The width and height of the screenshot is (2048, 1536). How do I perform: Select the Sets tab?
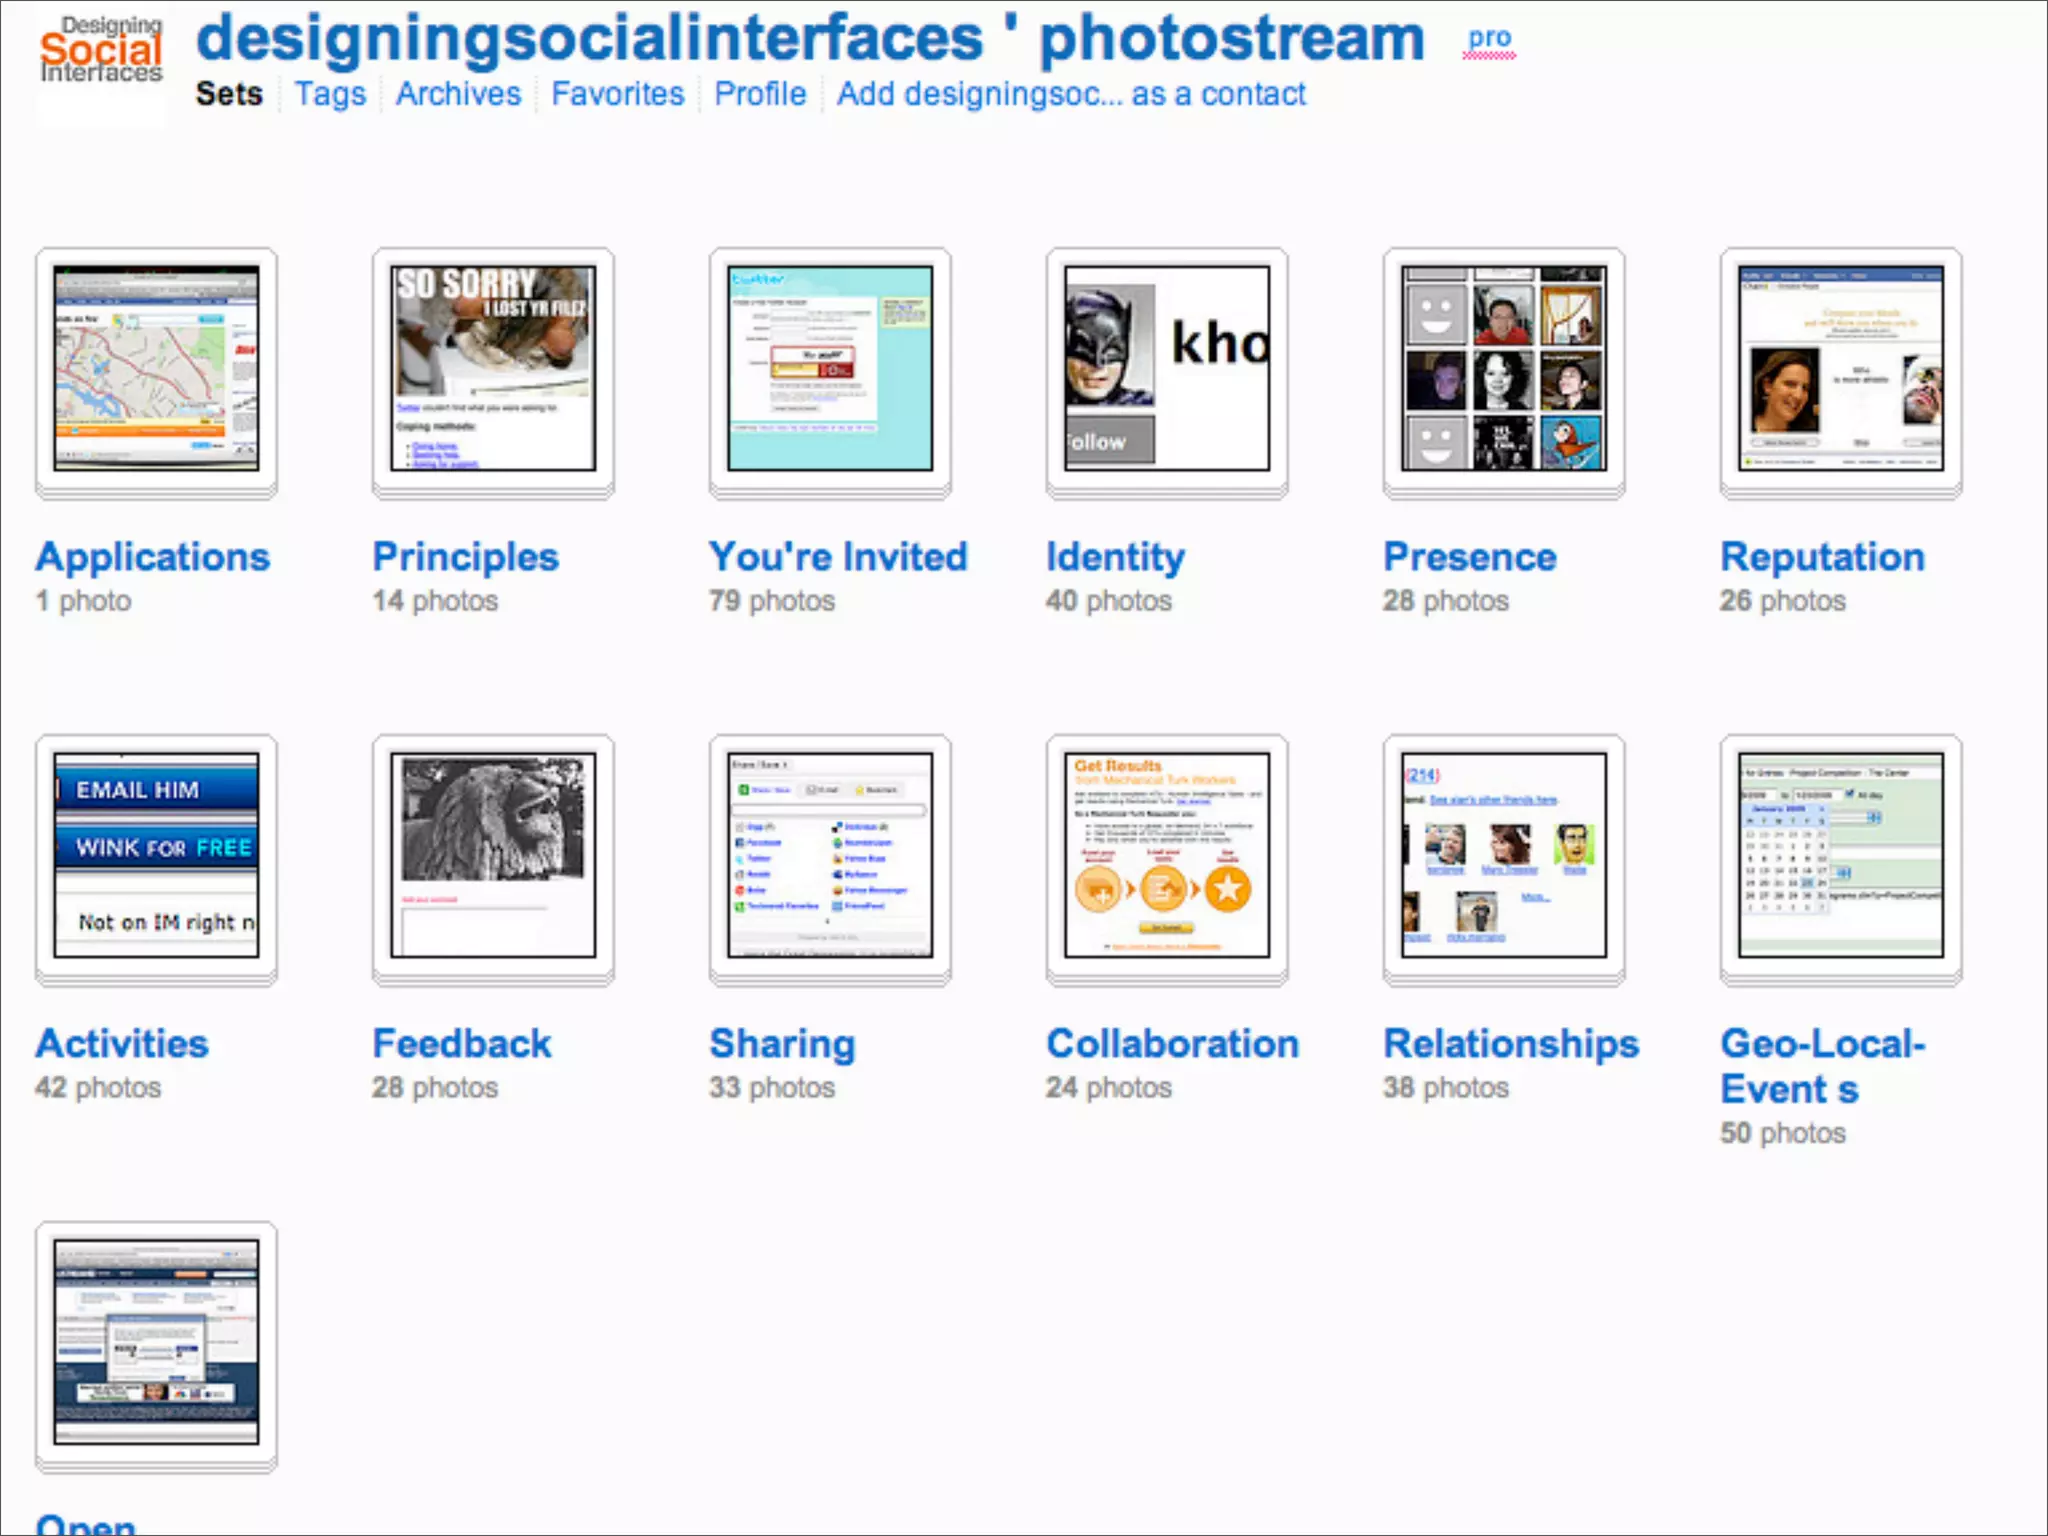(x=229, y=94)
